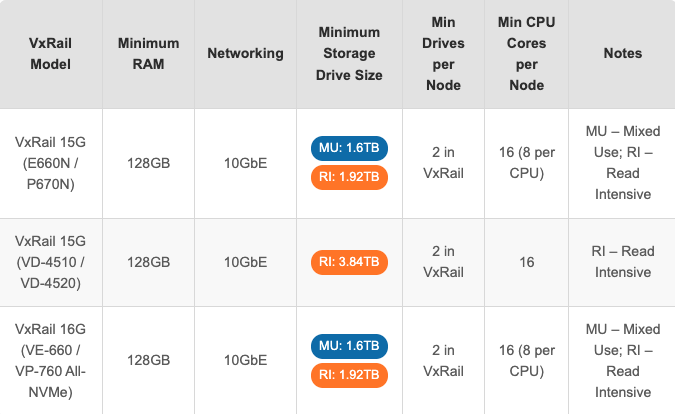Click the orange RI: 1.92TB badge for E660N / P670N
The width and height of the screenshot is (675, 414).
[x=349, y=176]
